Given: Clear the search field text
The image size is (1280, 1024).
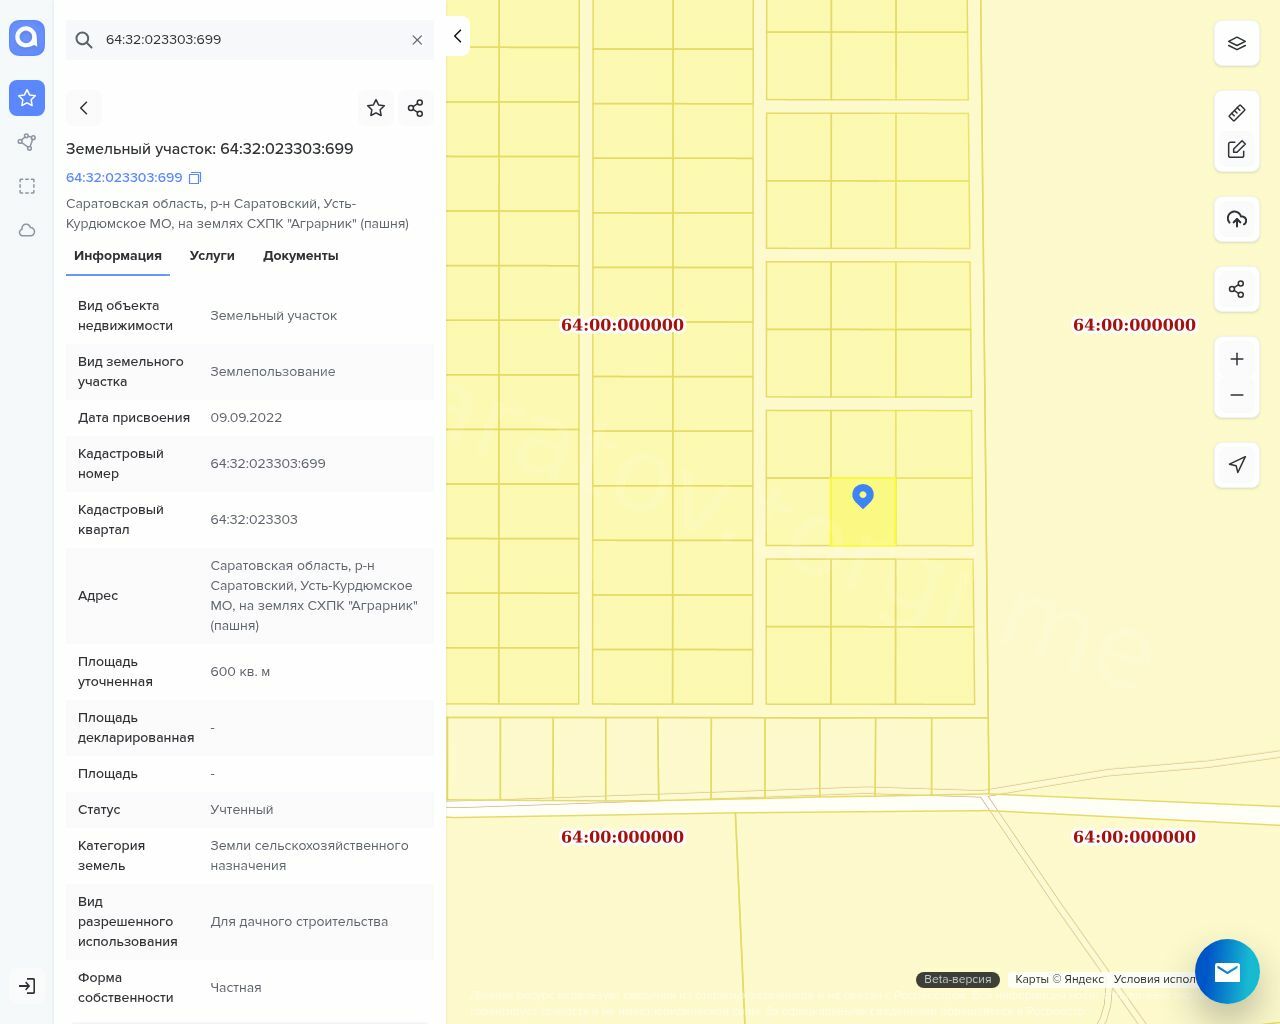Looking at the screenshot, I should pos(417,40).
